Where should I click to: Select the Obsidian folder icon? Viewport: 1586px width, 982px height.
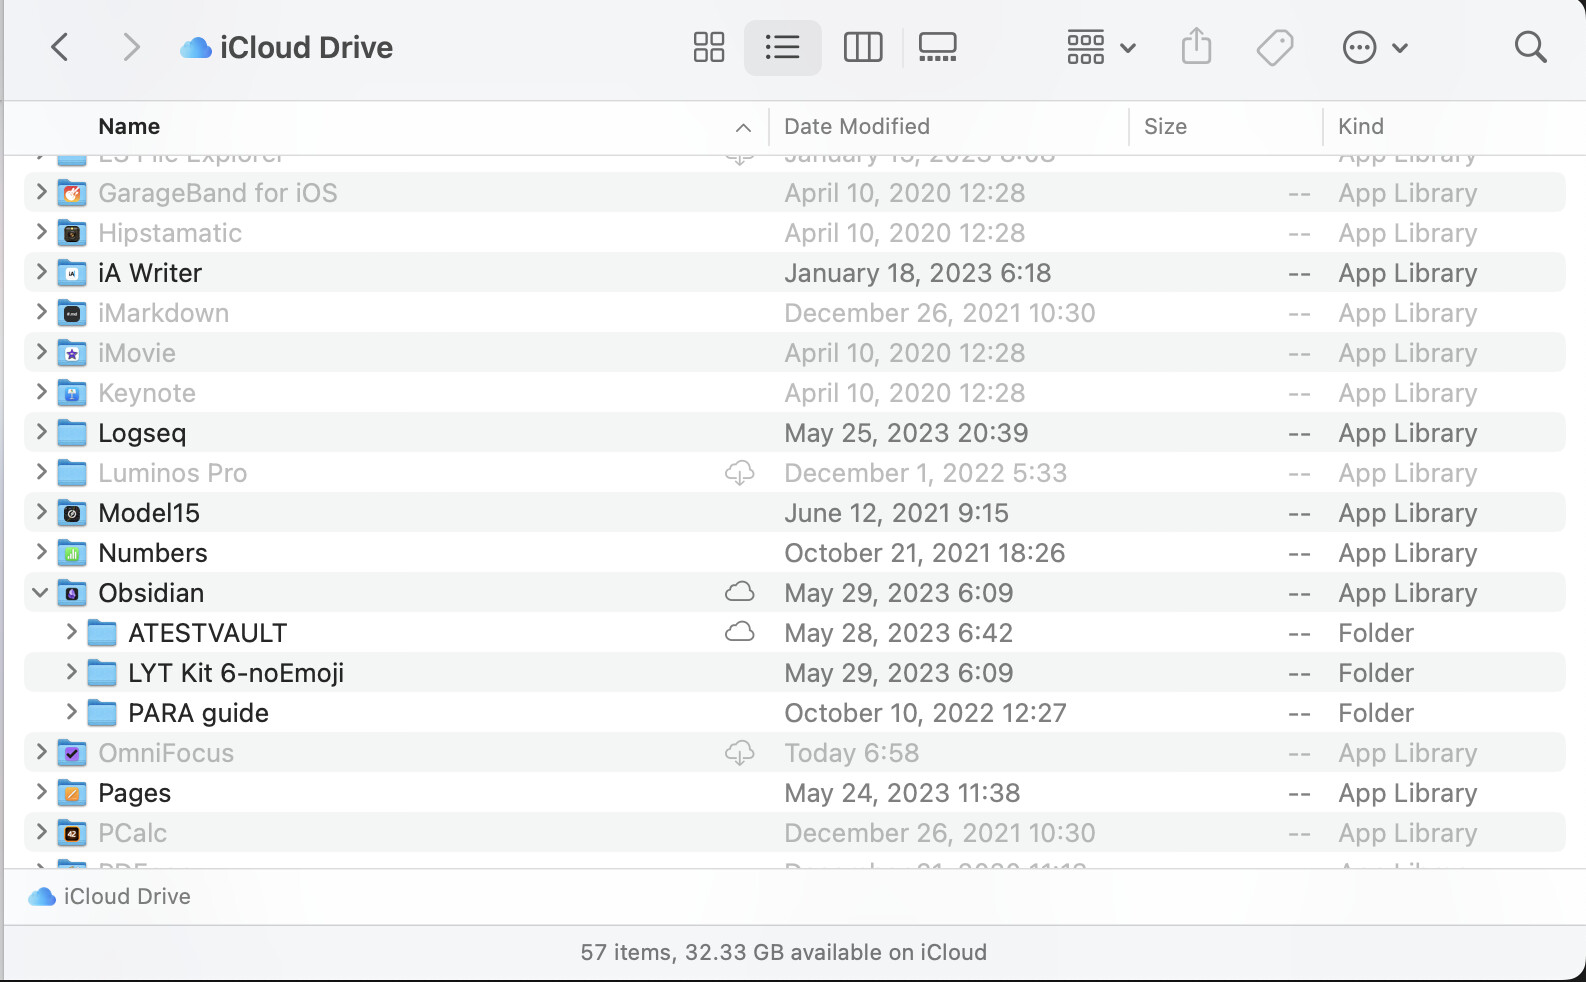tap(72, 593)
